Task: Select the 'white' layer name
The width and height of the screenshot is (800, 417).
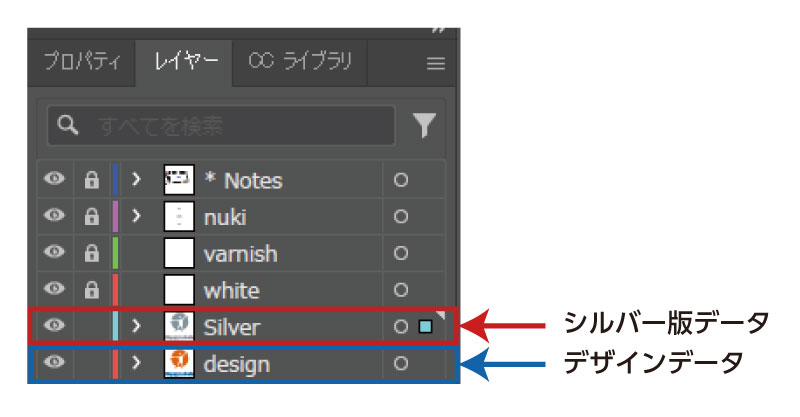Action: (232, 291)
